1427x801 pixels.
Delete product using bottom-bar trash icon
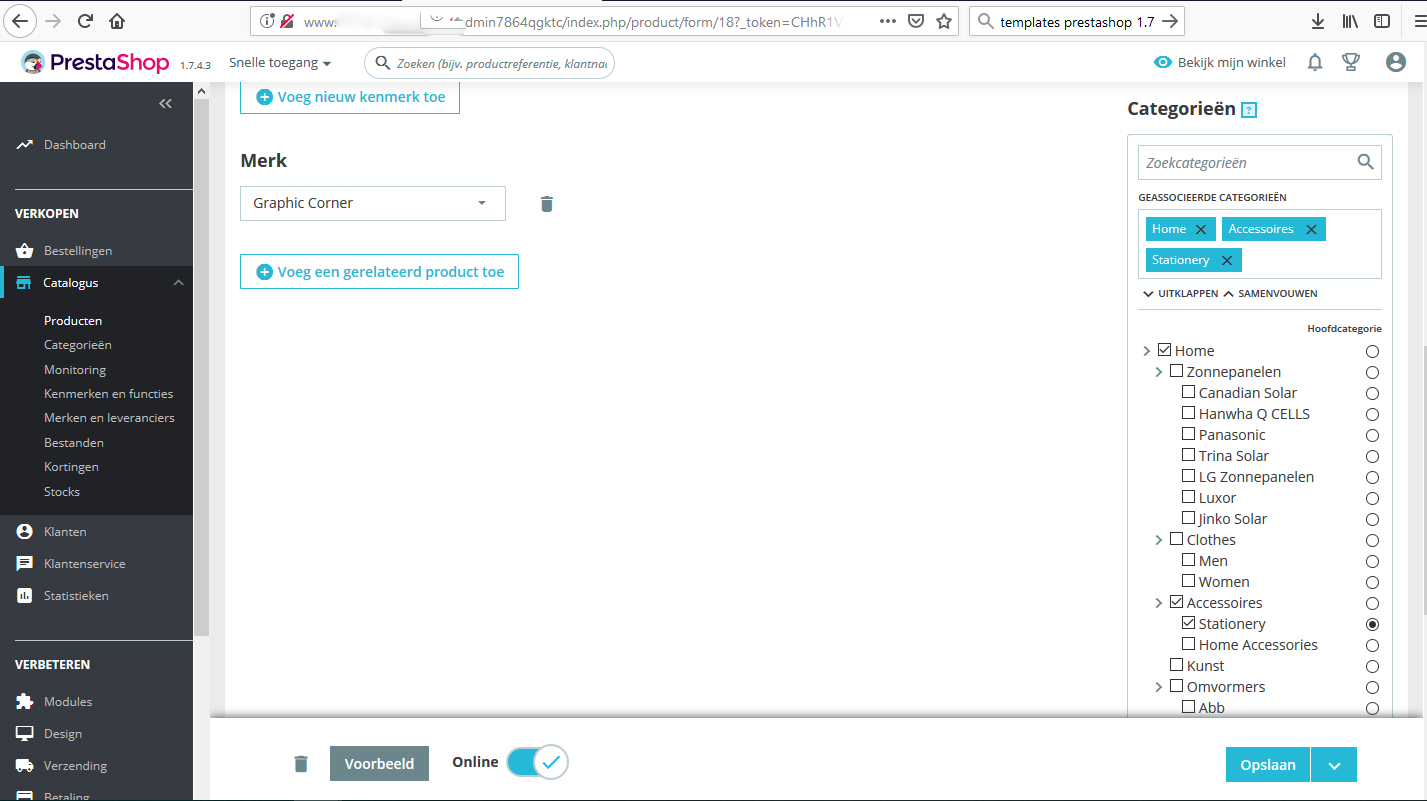(301, 764)
